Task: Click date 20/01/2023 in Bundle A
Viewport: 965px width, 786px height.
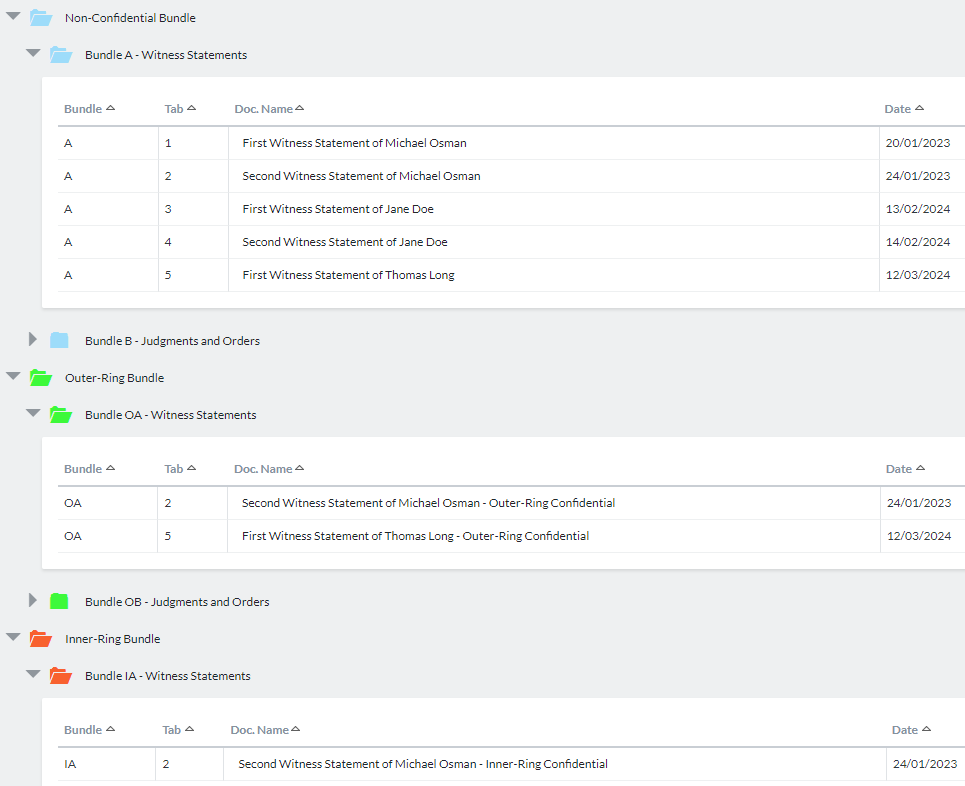Action: (x=918, y=143)
